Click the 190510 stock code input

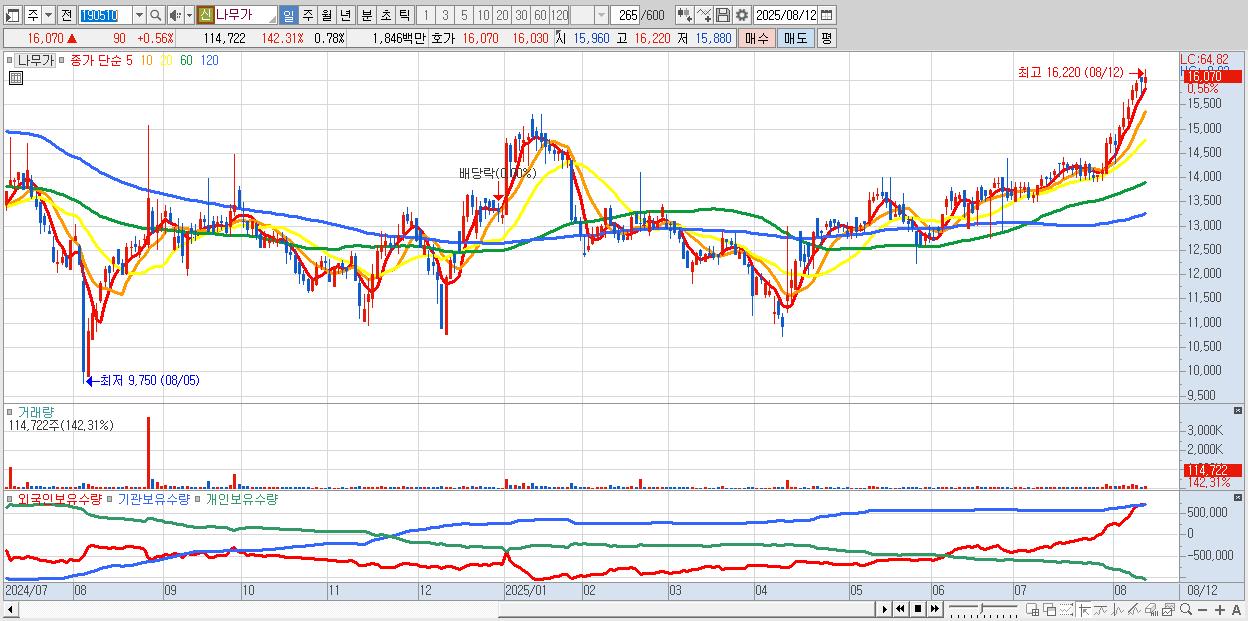[x=106, y=15]
